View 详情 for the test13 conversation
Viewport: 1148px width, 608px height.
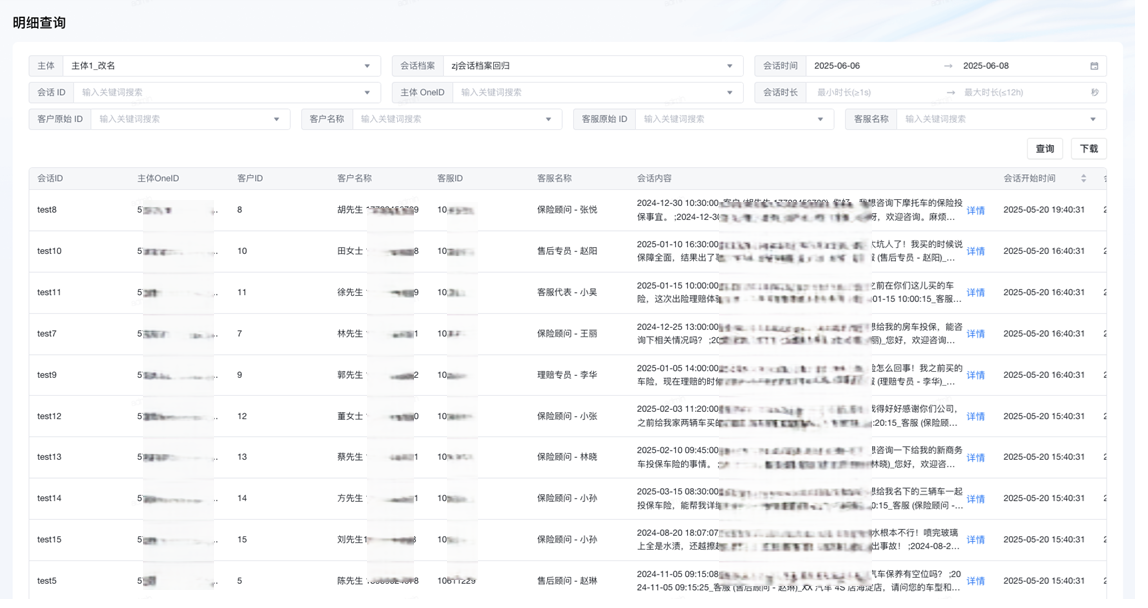click(975, 458)
